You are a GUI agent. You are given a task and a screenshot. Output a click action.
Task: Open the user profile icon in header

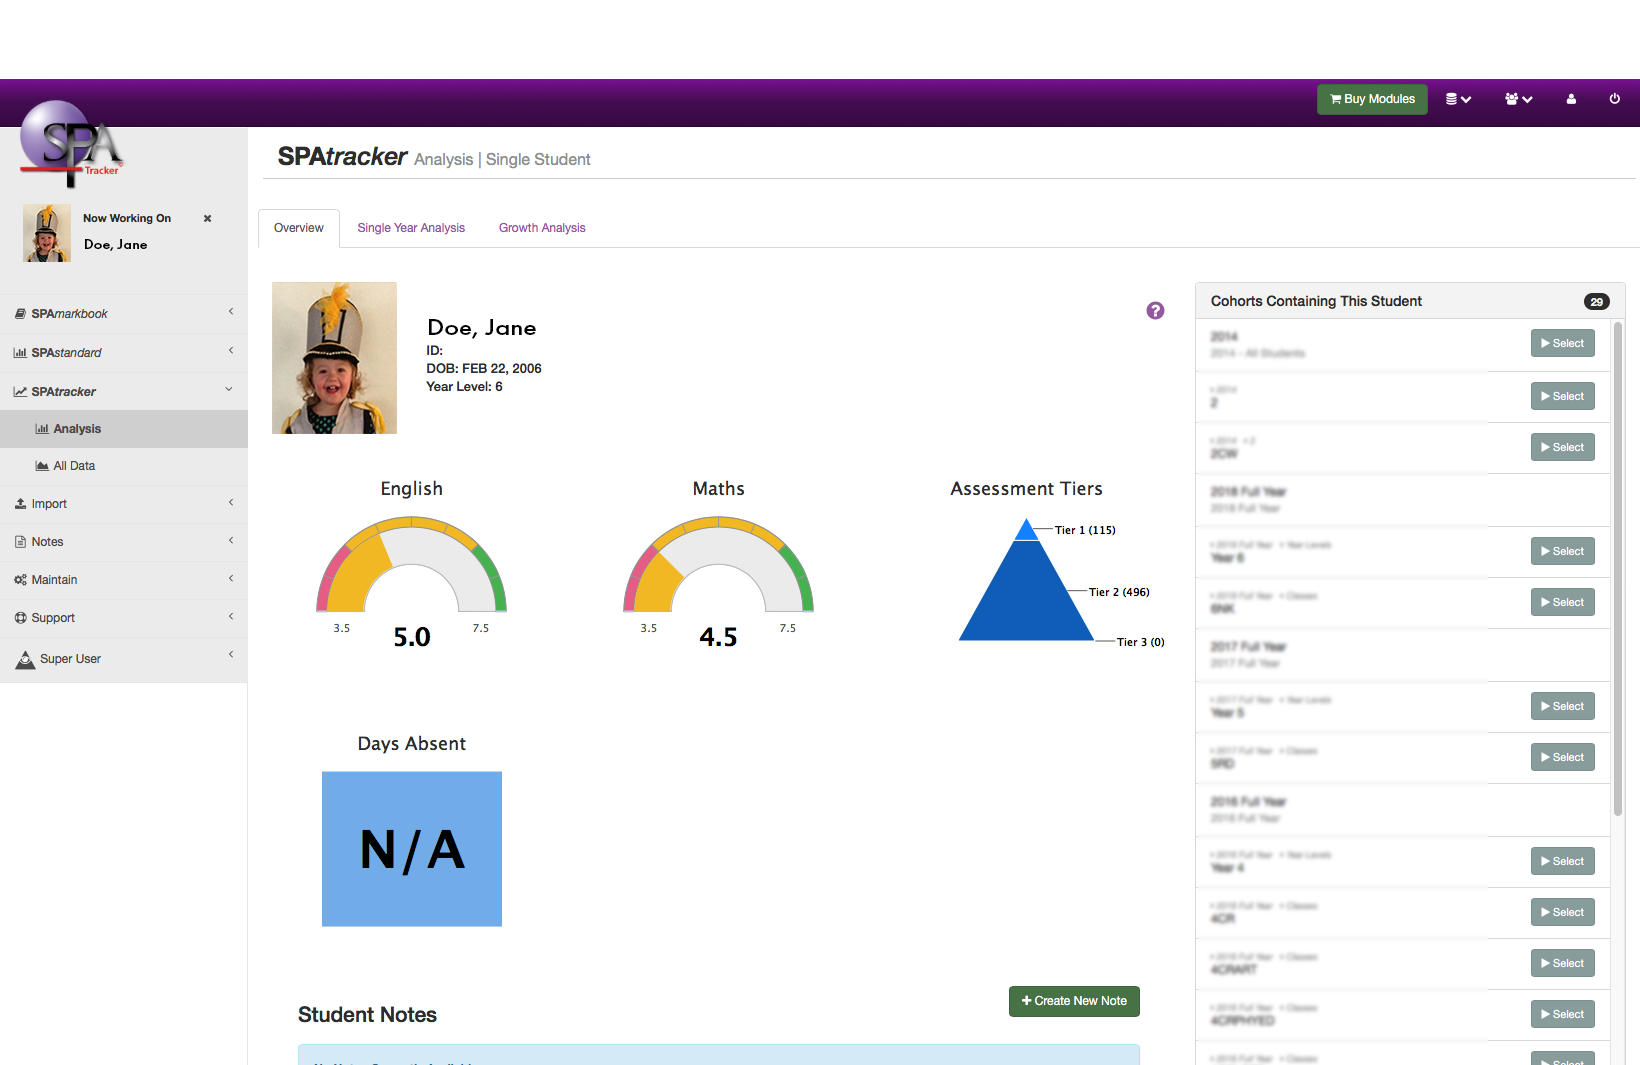pos(1571,99)
